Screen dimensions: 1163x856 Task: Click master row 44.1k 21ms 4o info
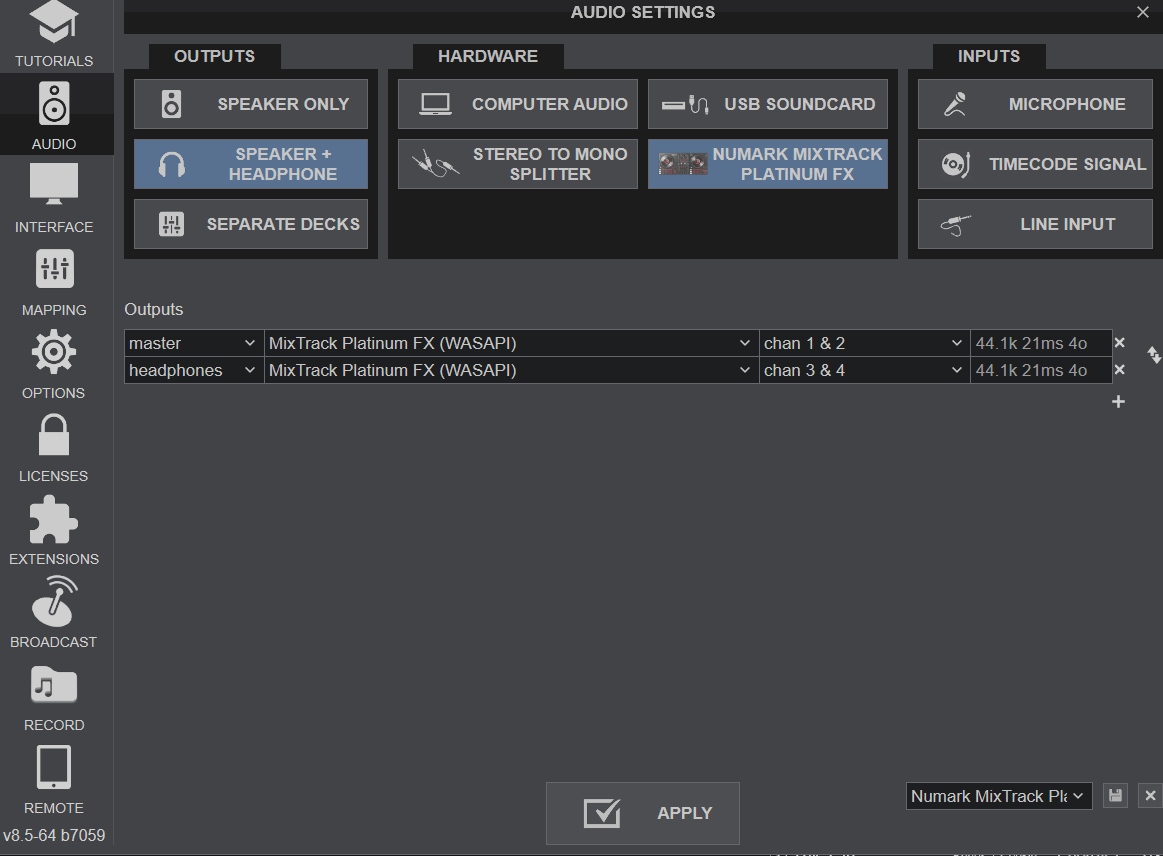(x=1041, y=343)
